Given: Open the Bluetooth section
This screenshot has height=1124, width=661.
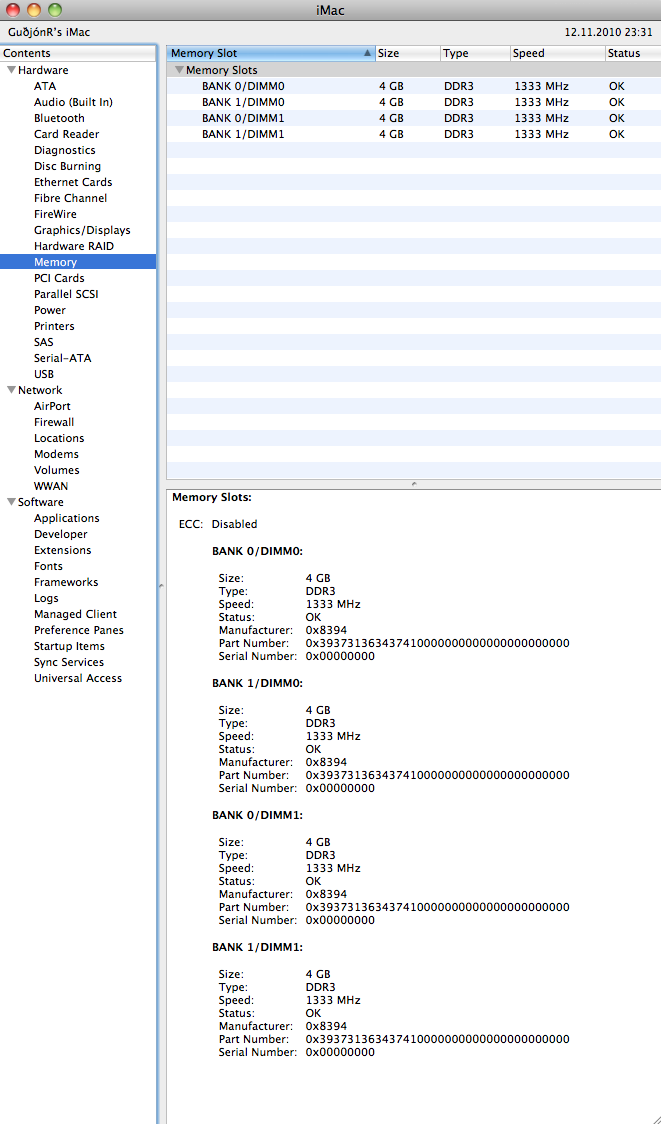Looking at the screenshot, I should 59,118.
